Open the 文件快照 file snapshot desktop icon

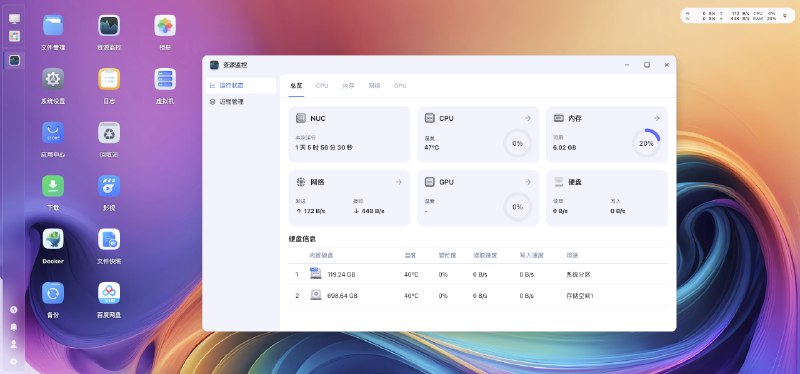click(109, 239)
